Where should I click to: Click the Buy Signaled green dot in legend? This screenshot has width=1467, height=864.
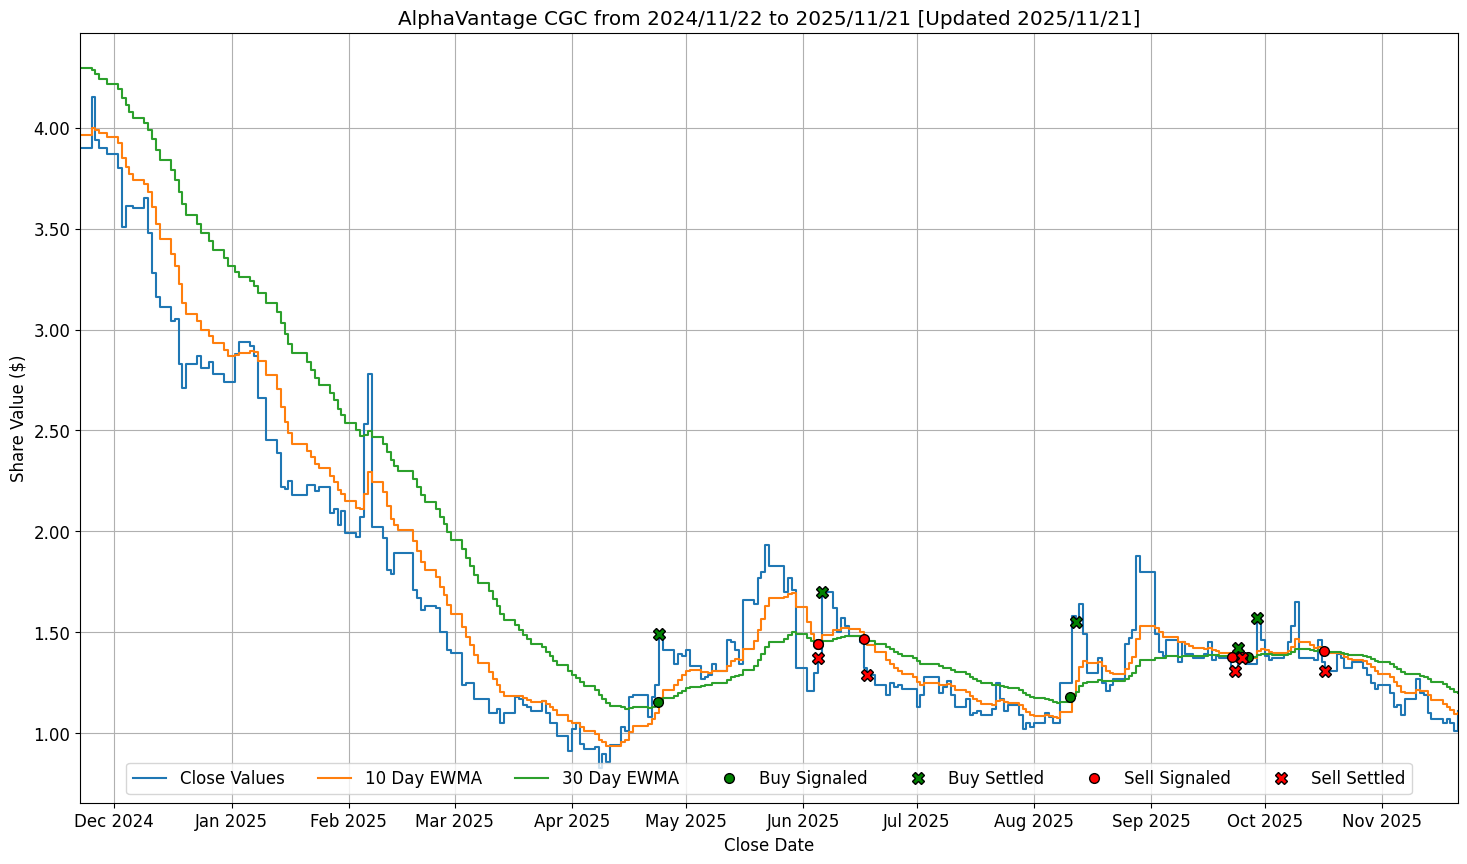(x=729, y=778)
